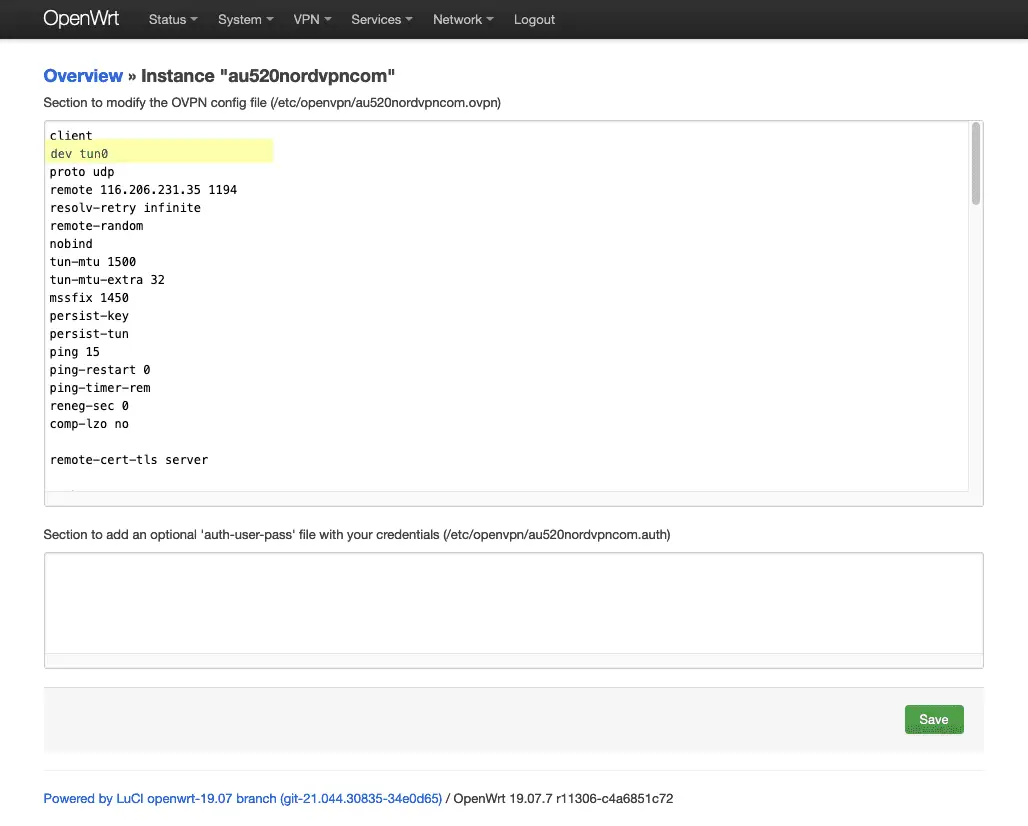This screenshot has width=1028, height=826.
Task: Click the 'tun-mtu-extra 32' line
Action: pyautogui.click(x=107, y=280)
